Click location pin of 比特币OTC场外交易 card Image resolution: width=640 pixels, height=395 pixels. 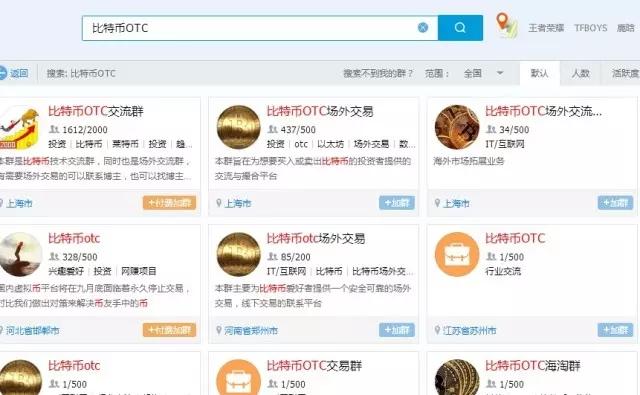pos(219,203)
